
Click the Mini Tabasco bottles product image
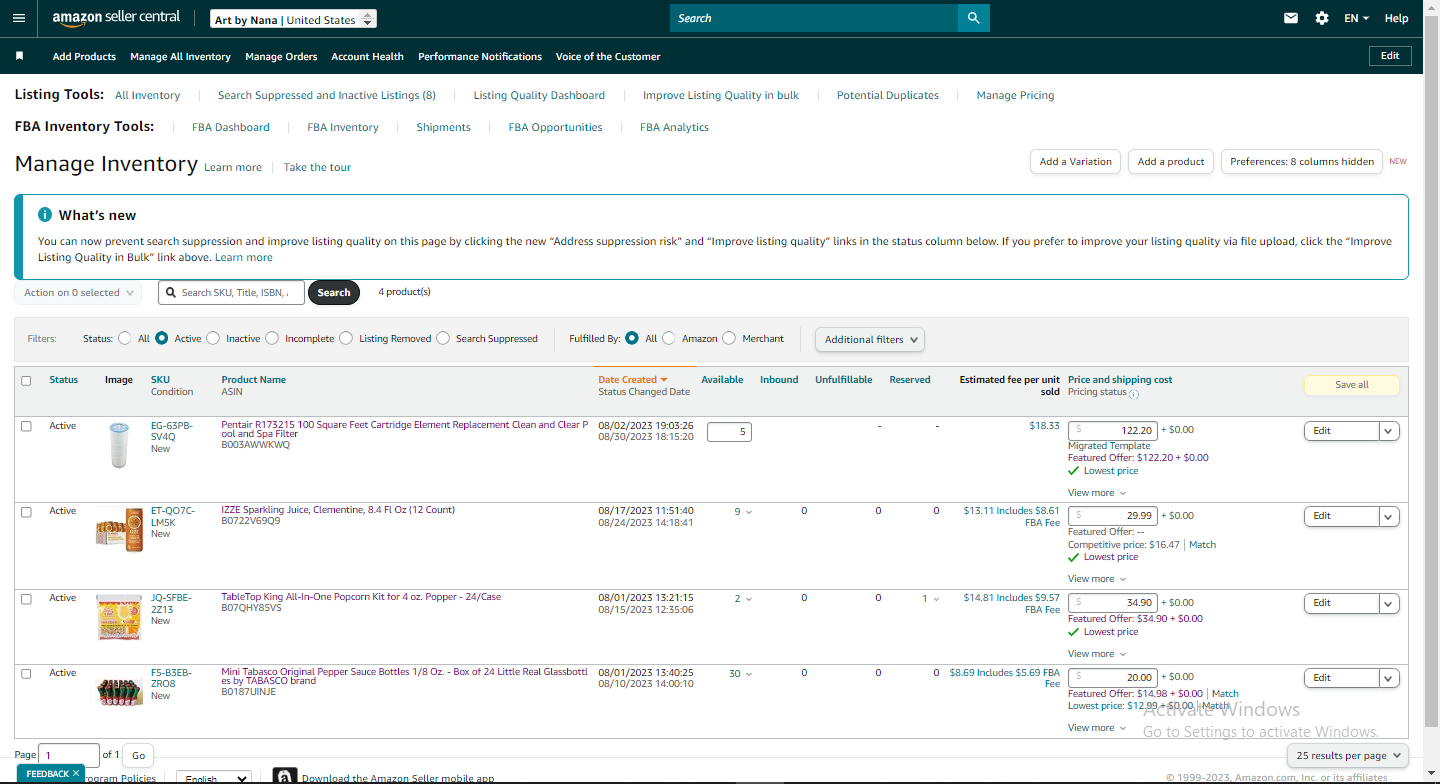click(119, 691)
